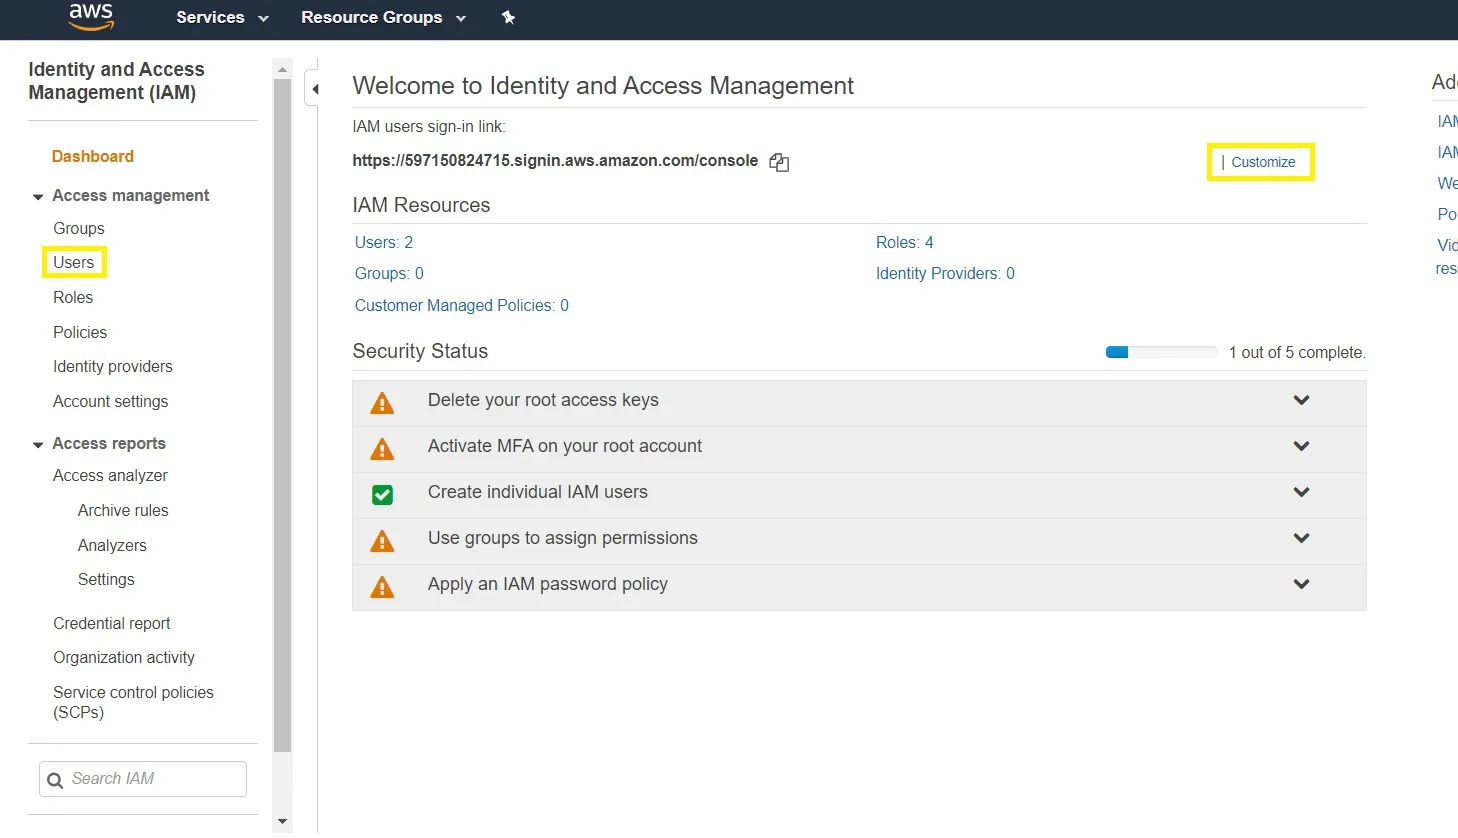Open the Users: 2 resource link
Screen dimensions: 1458x838
pos(384,242)
